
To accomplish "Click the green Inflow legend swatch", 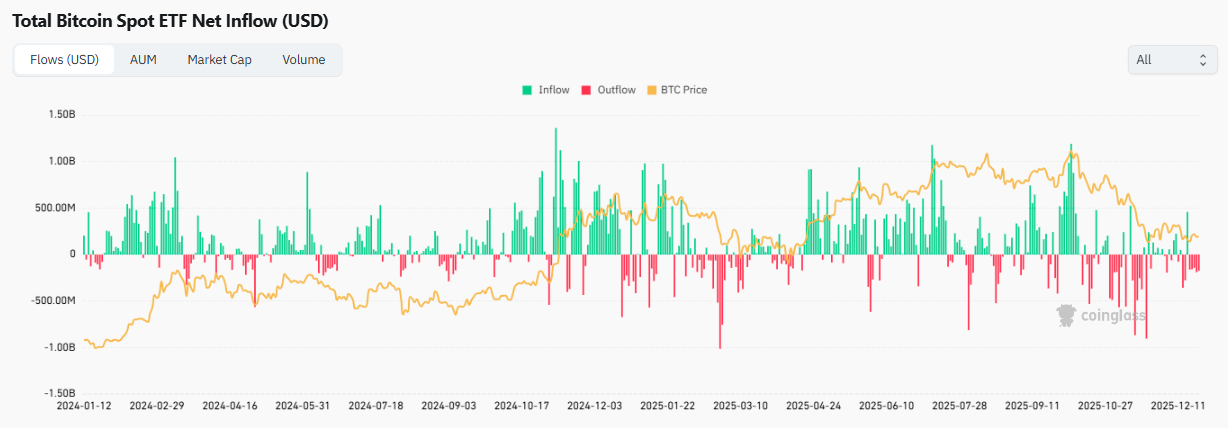I will pos(526,90).
